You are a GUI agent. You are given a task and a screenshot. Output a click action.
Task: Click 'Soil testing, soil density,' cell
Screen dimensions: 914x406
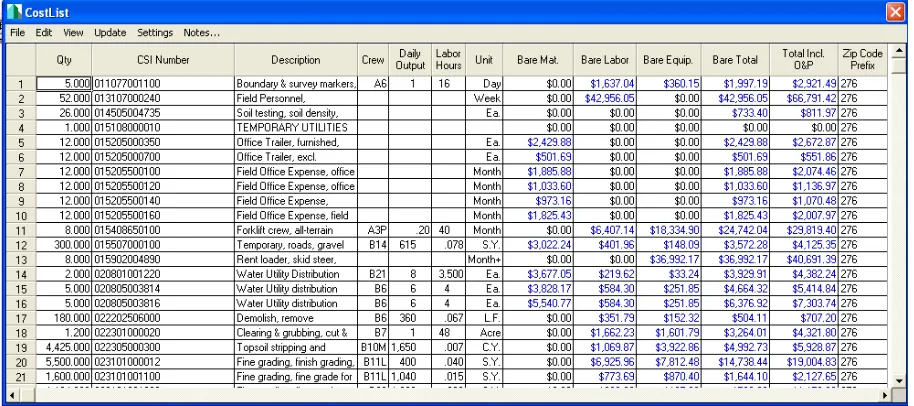[x=296, y=113]
